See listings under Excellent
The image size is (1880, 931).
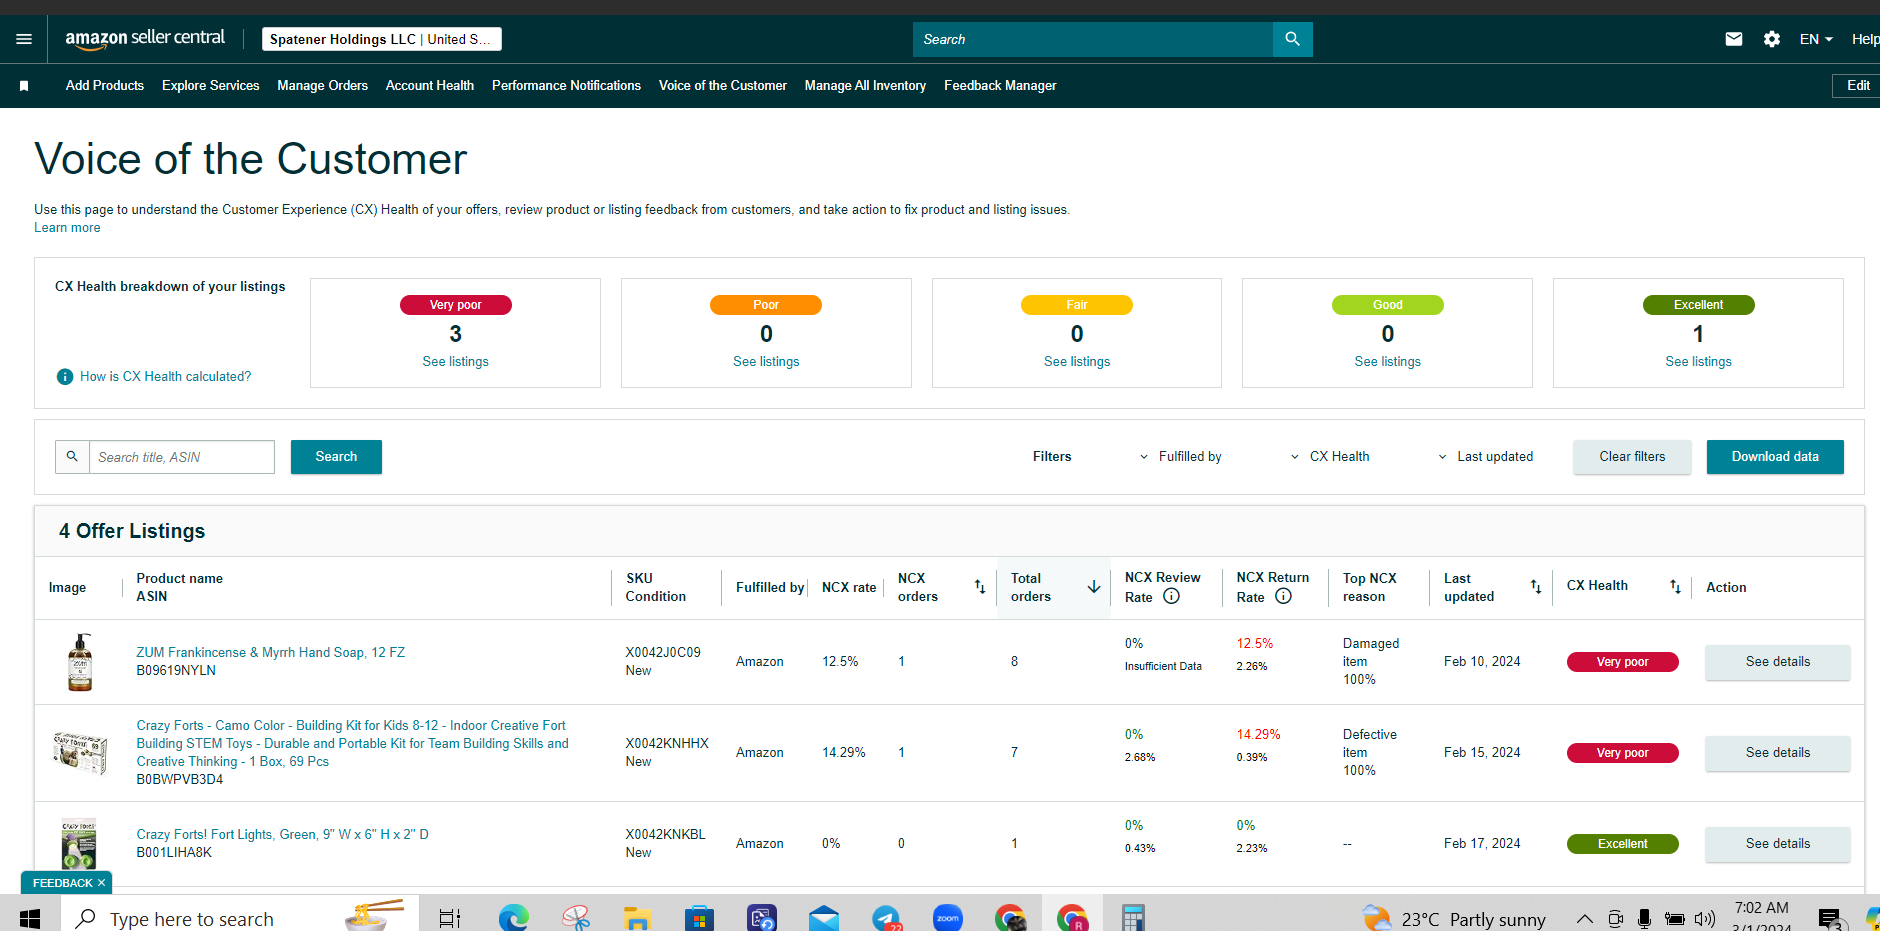[x=1698, y=362]
